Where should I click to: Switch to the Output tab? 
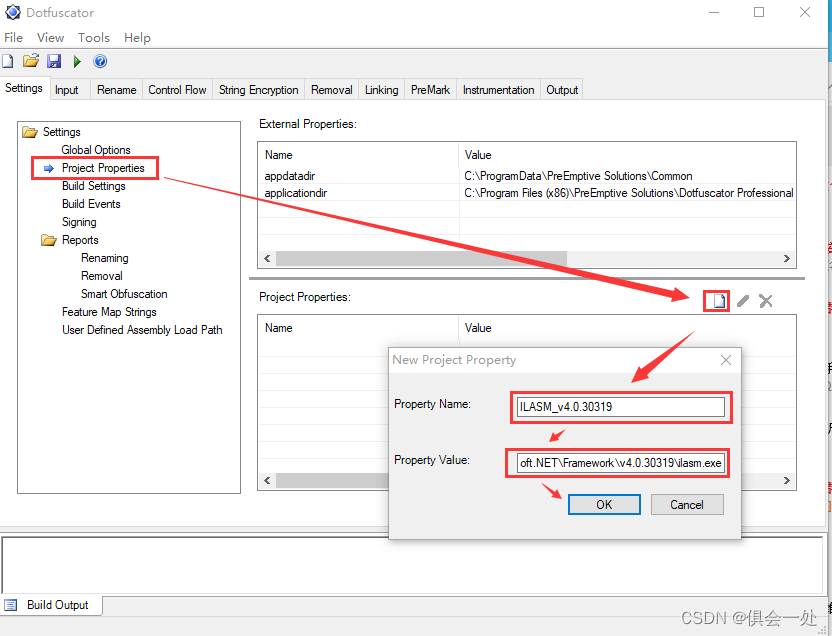(562, 90)
